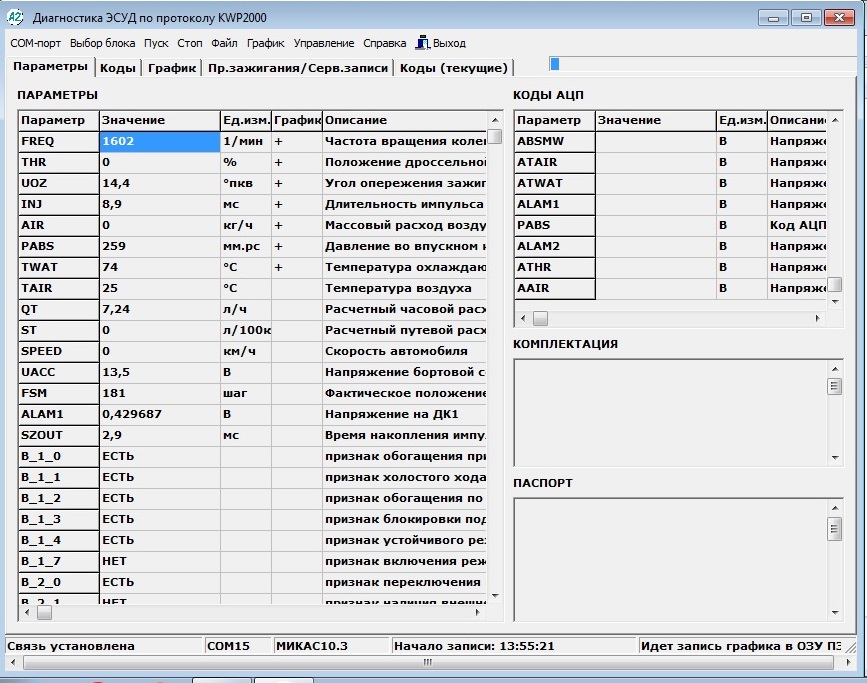Open the Коды (текущие) tab
Image resolution: width=867 pixels, height=683 pixels.
(x=454, y=68)
